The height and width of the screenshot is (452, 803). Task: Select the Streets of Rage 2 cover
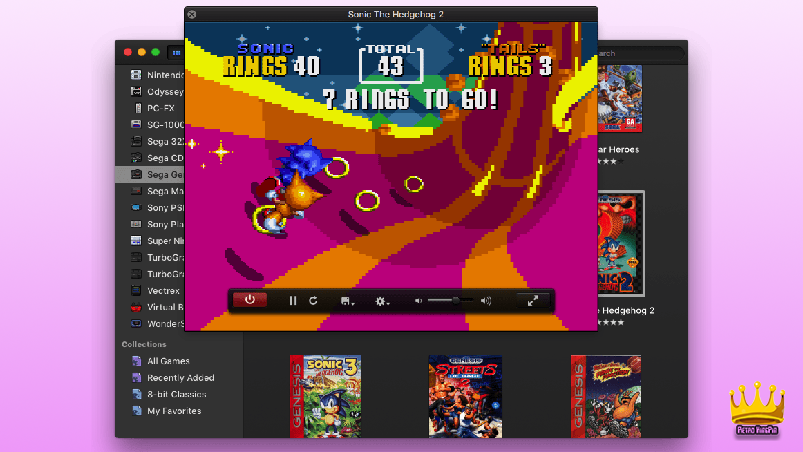click(465, 396)
